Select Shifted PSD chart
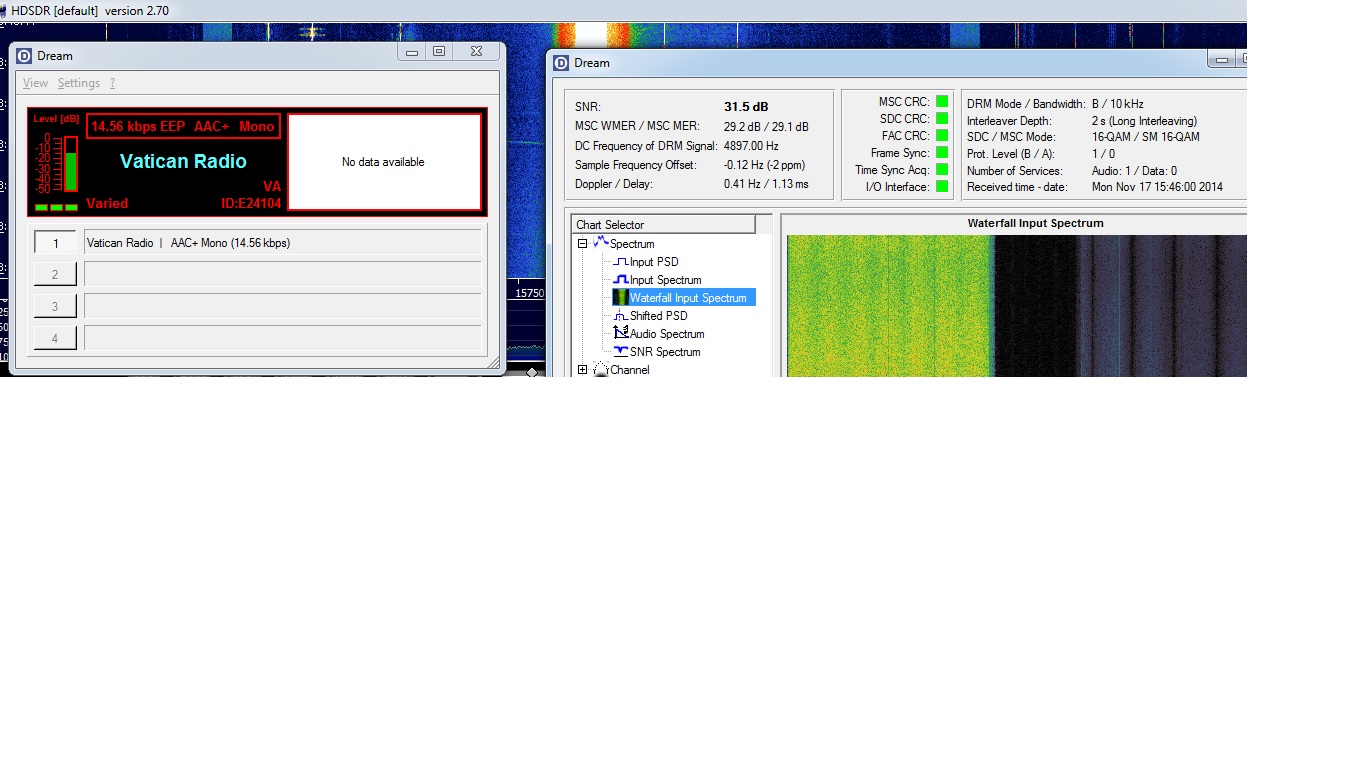This screenshot has height=768, width=1366. 658,316
